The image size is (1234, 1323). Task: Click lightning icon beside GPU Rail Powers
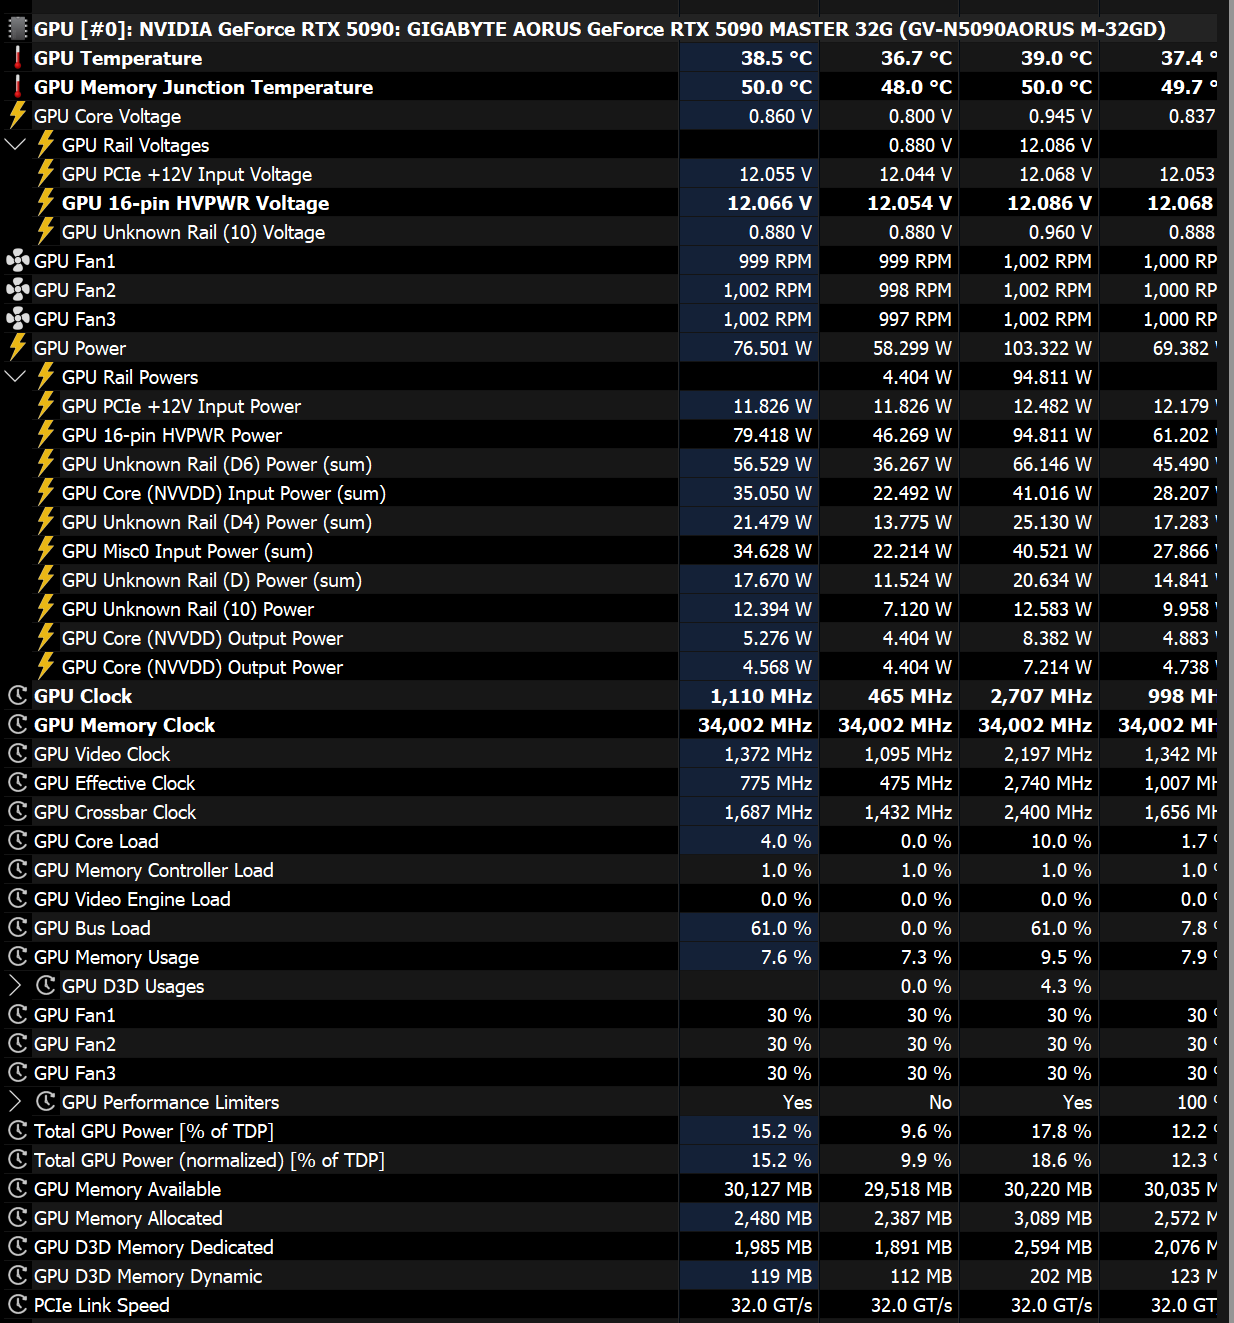(45, 377)
